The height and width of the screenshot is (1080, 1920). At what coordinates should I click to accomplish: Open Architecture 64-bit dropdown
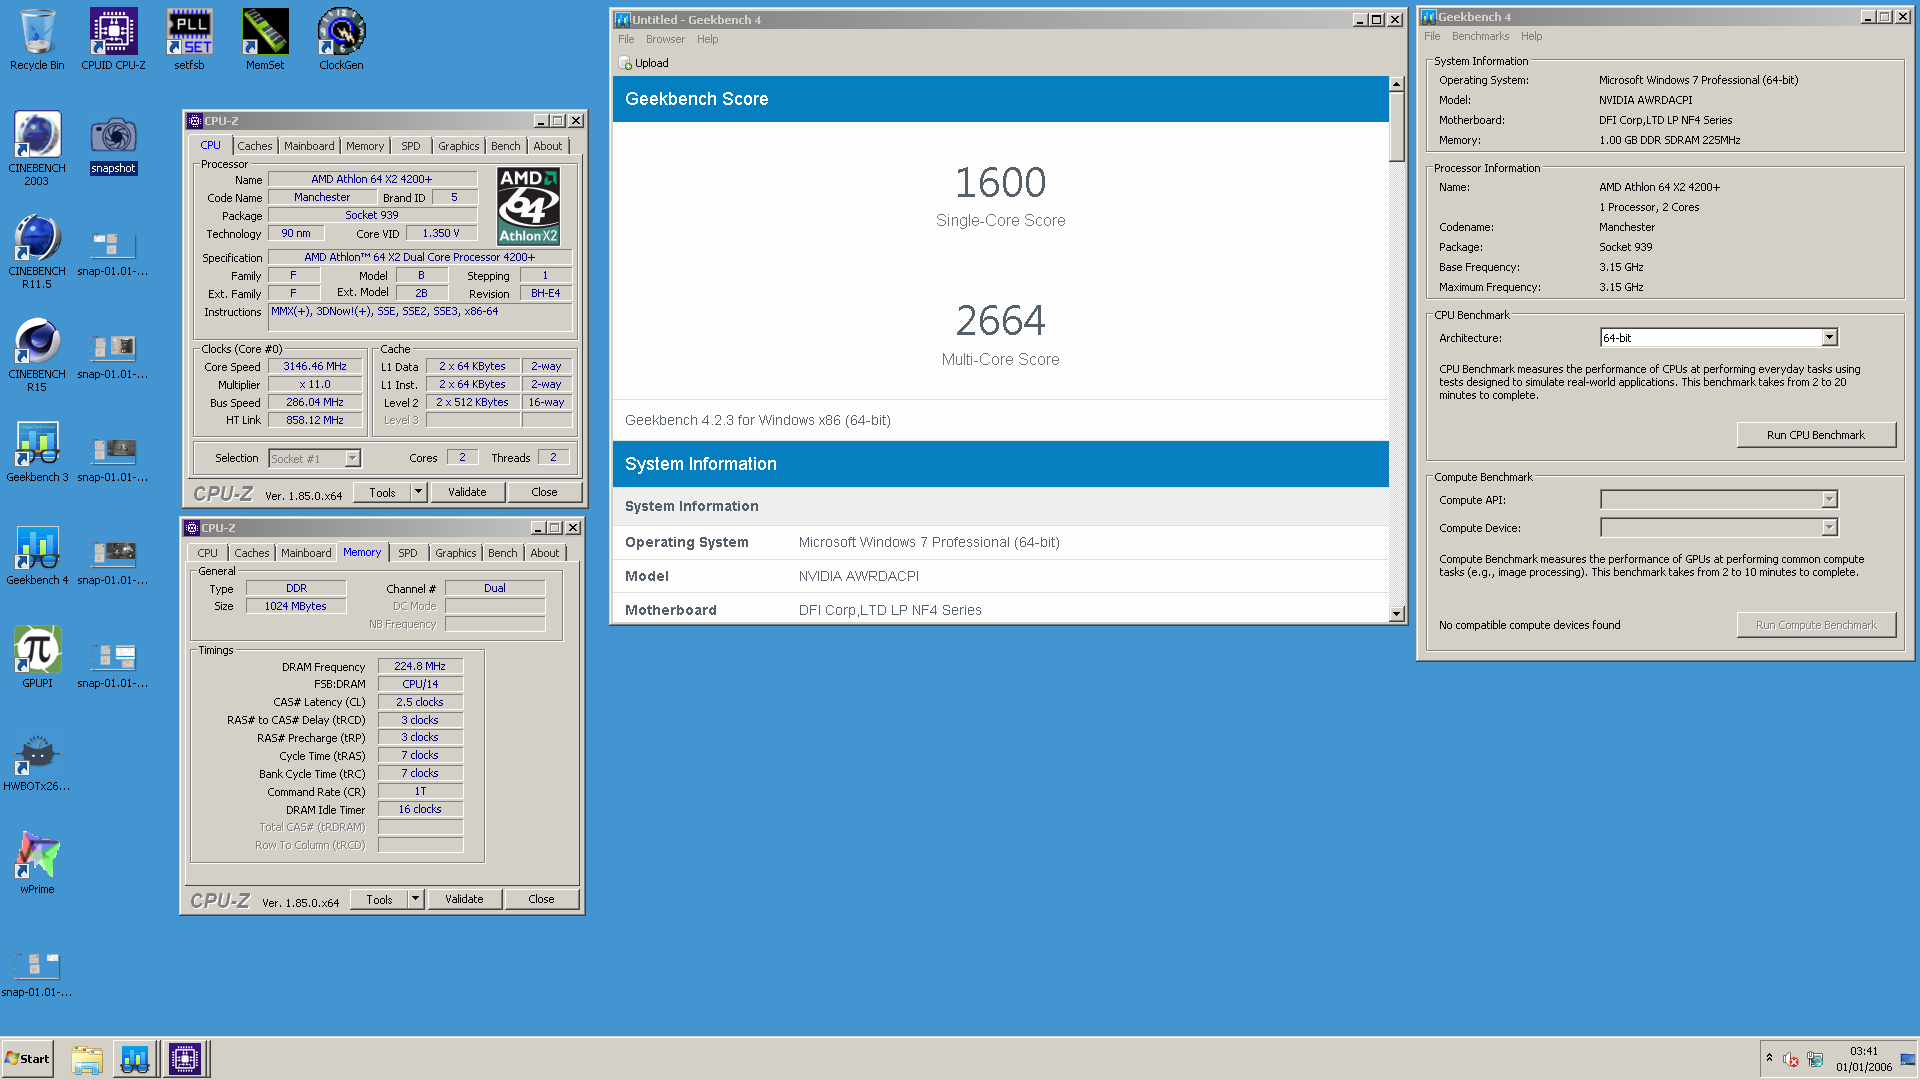click(1829, 338)
